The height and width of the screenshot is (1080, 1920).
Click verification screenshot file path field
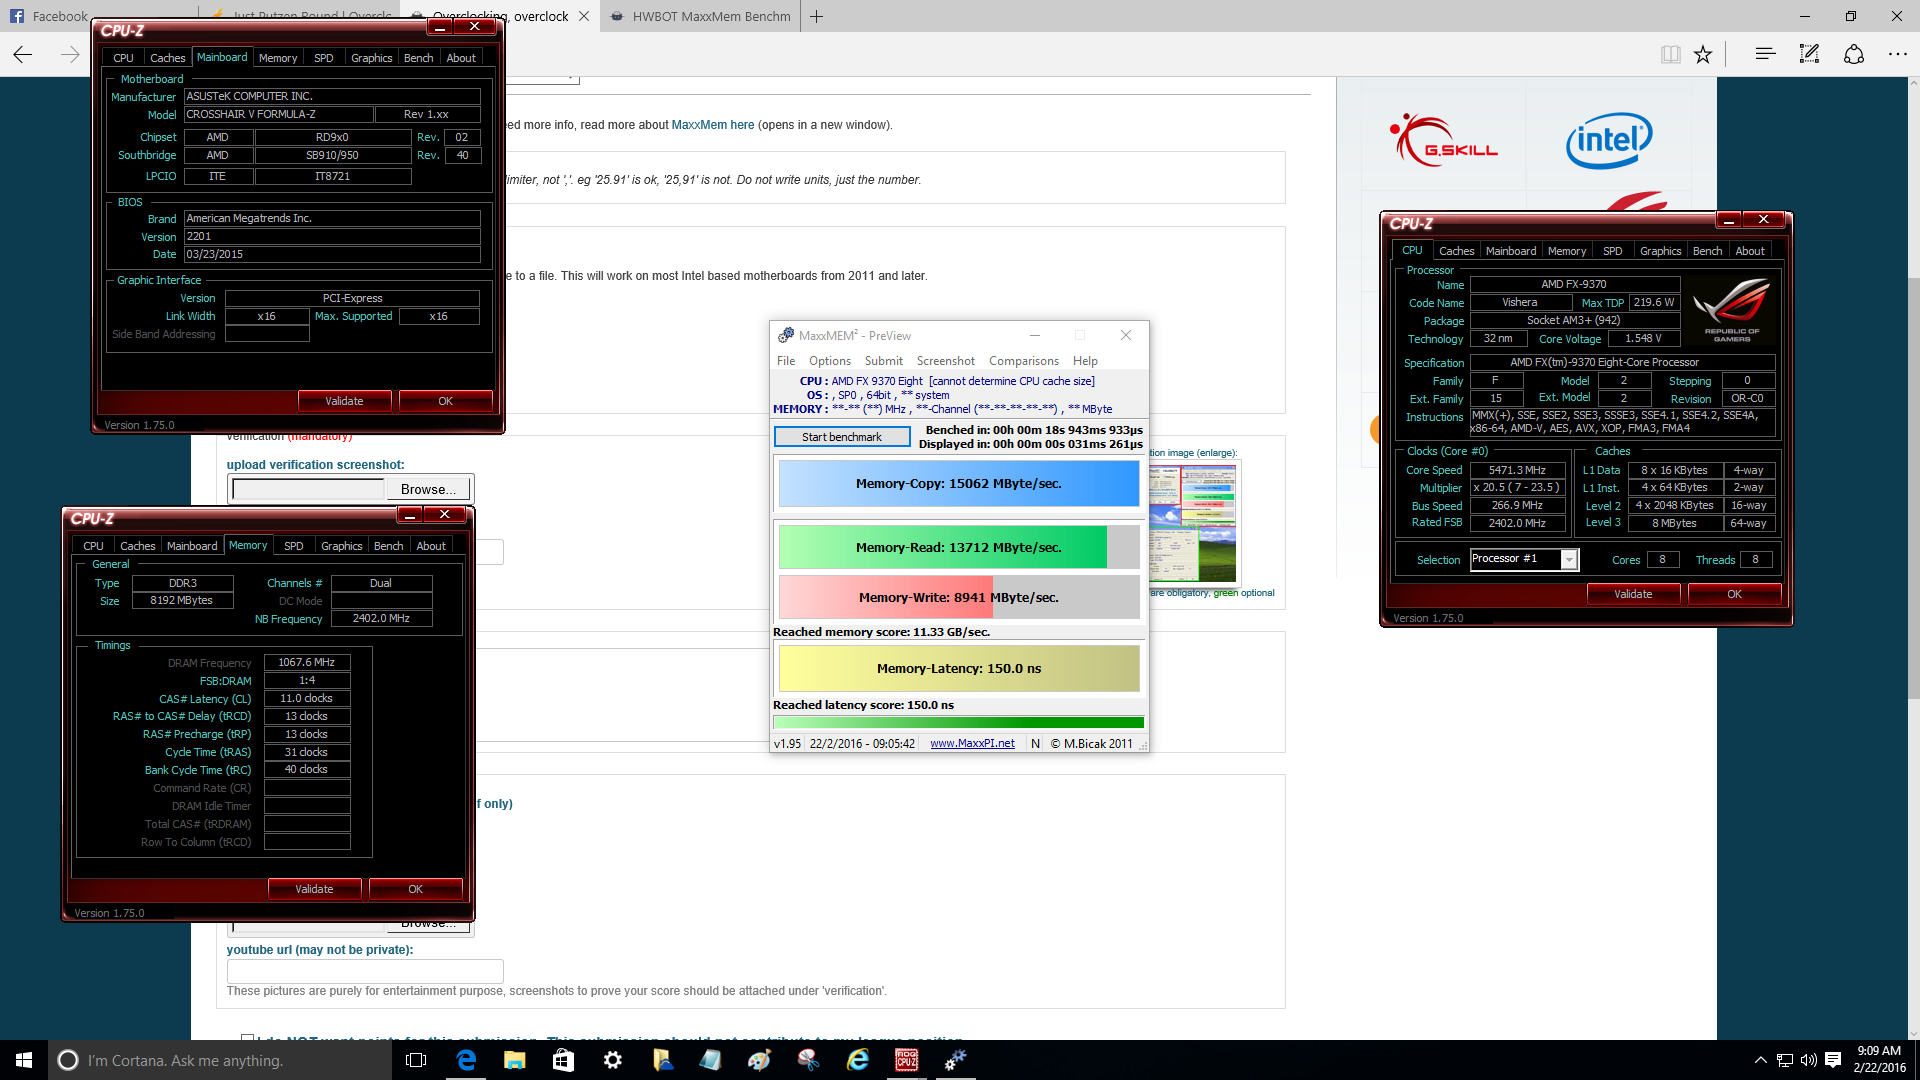tap(308, 489)
